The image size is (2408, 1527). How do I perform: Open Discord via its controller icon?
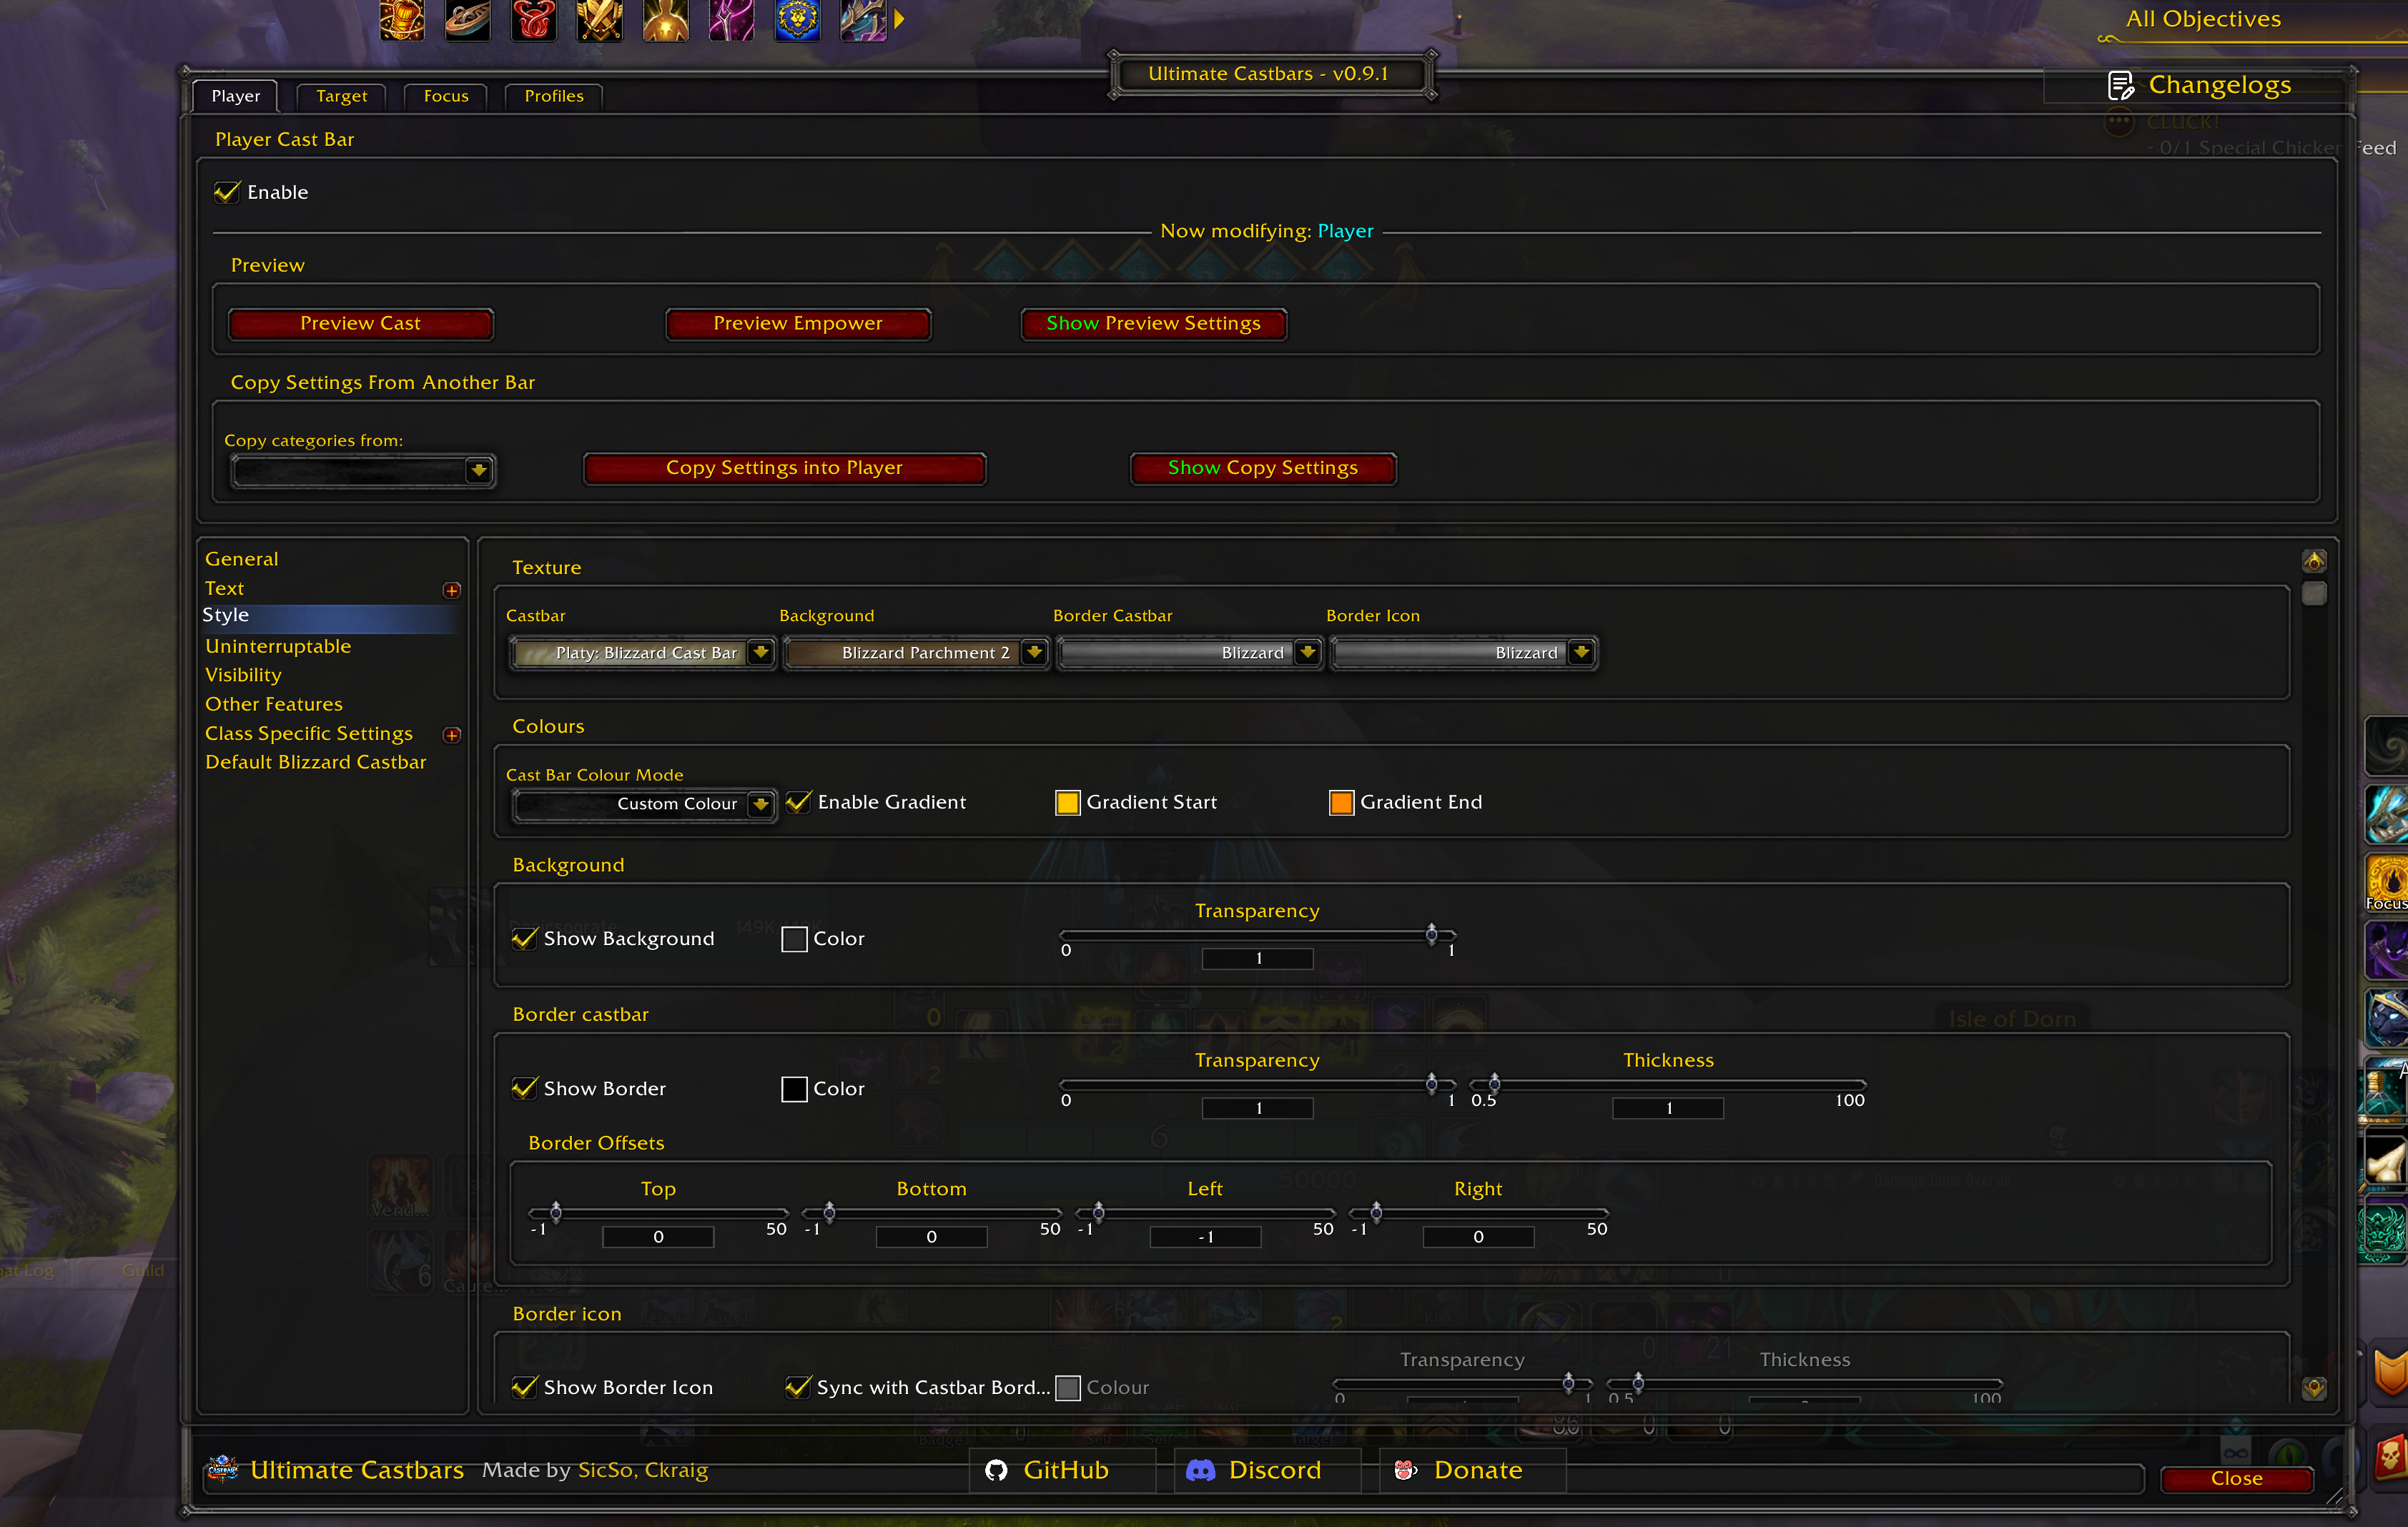click(1200, 1470)
